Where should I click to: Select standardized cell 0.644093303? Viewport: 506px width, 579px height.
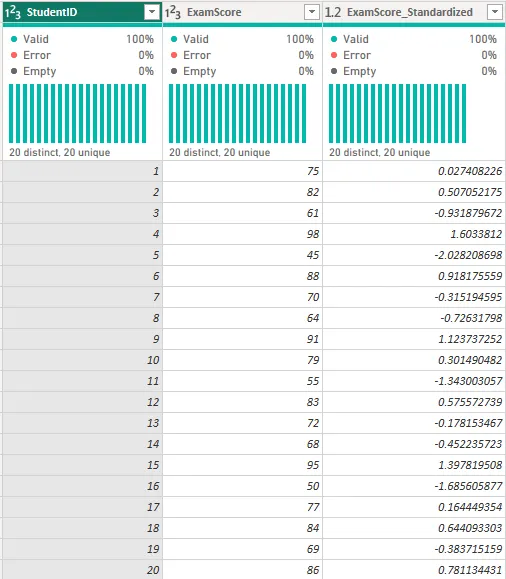pos(414,528)
